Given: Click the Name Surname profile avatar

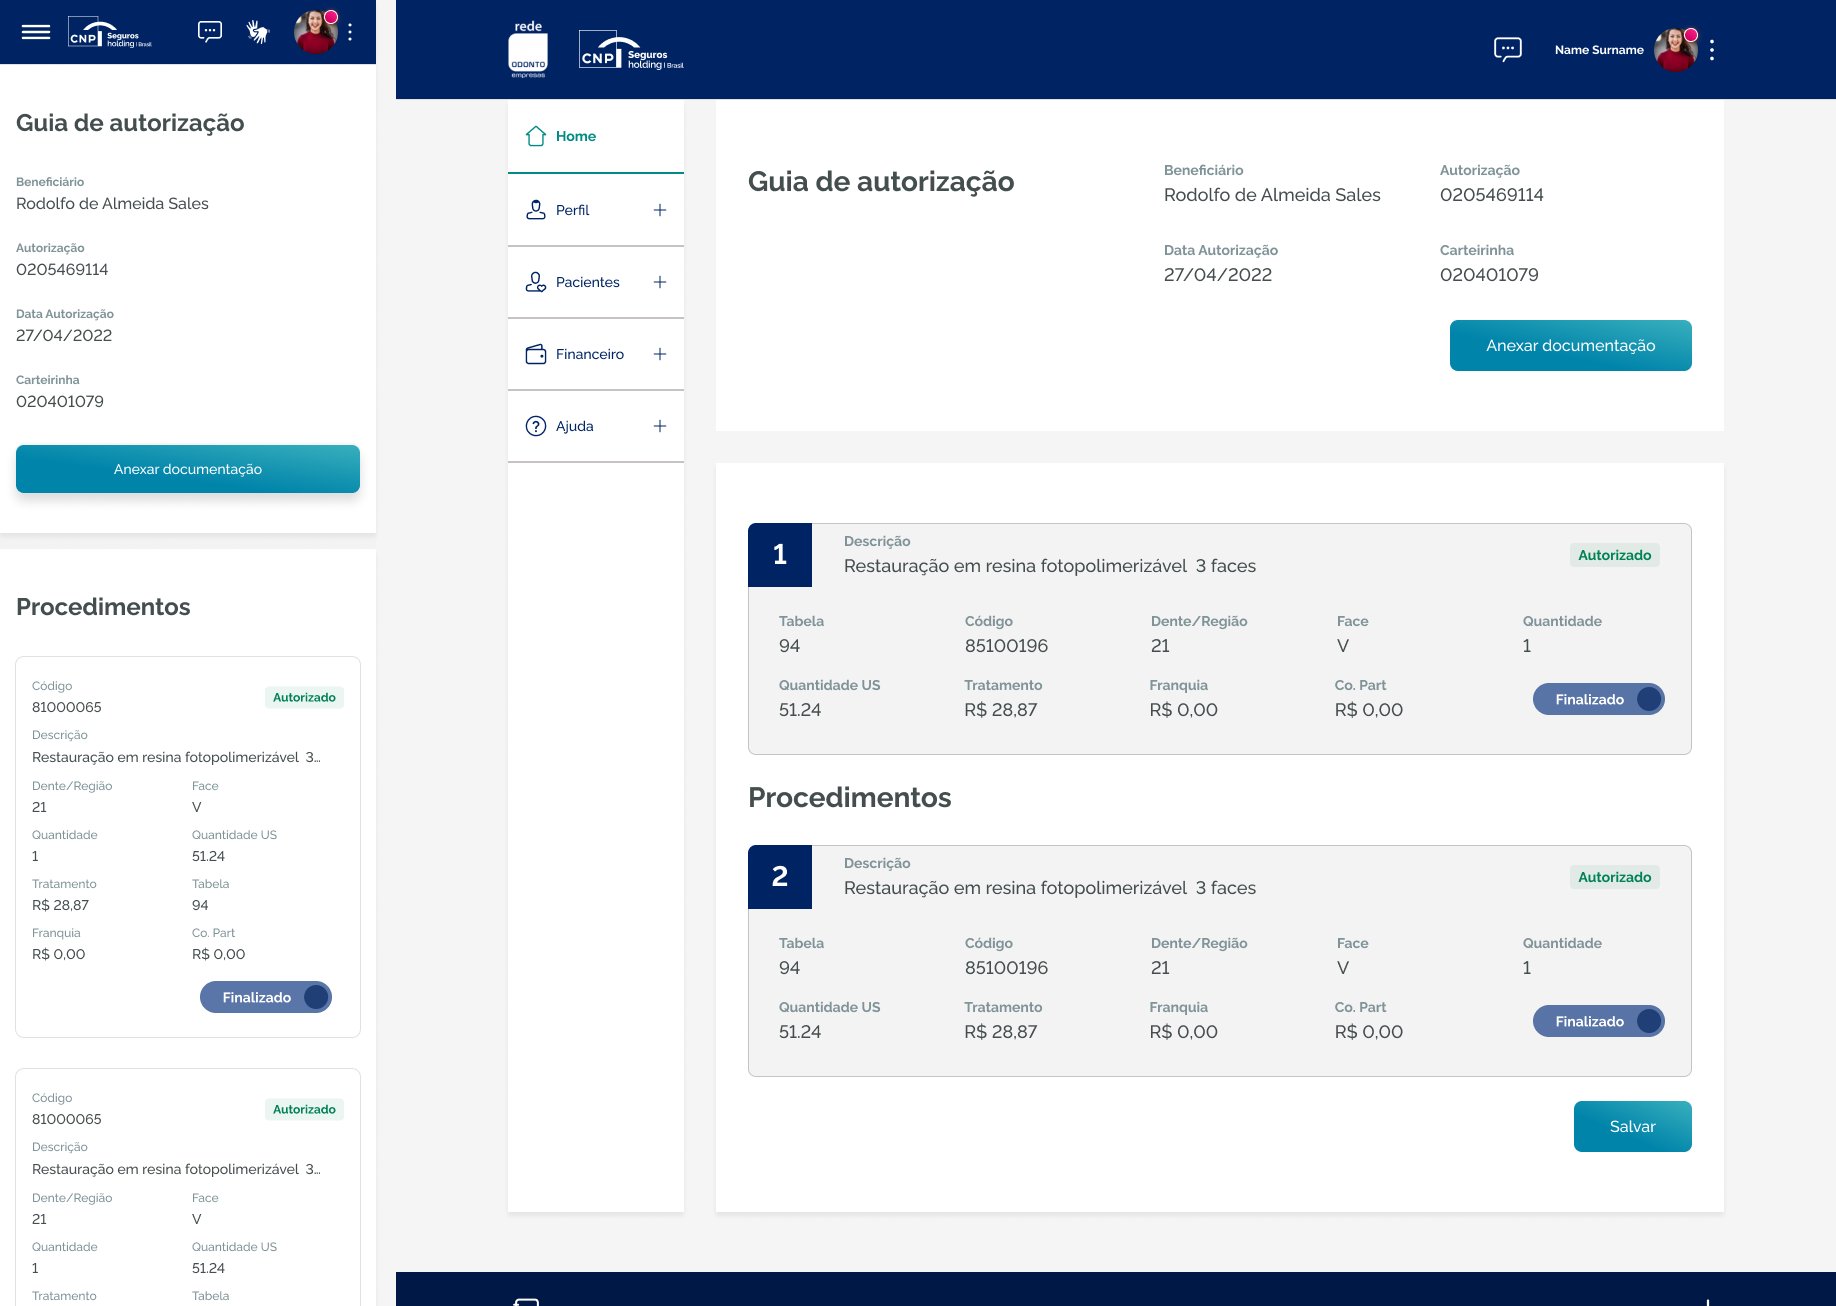Looking at the screenshot, I should (1675, 49).
